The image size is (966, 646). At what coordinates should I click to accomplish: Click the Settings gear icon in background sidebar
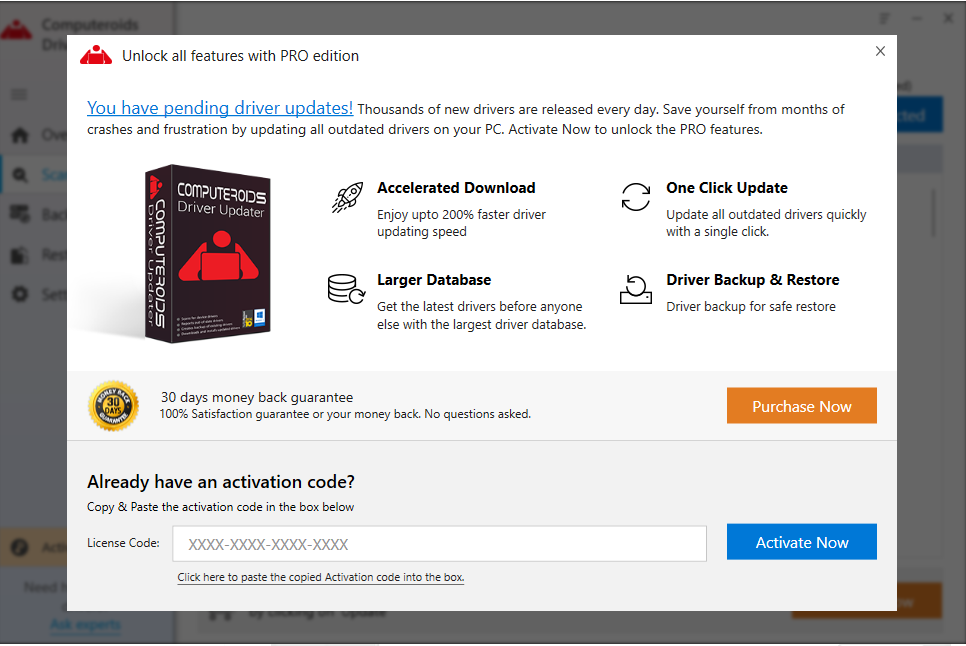20,294
